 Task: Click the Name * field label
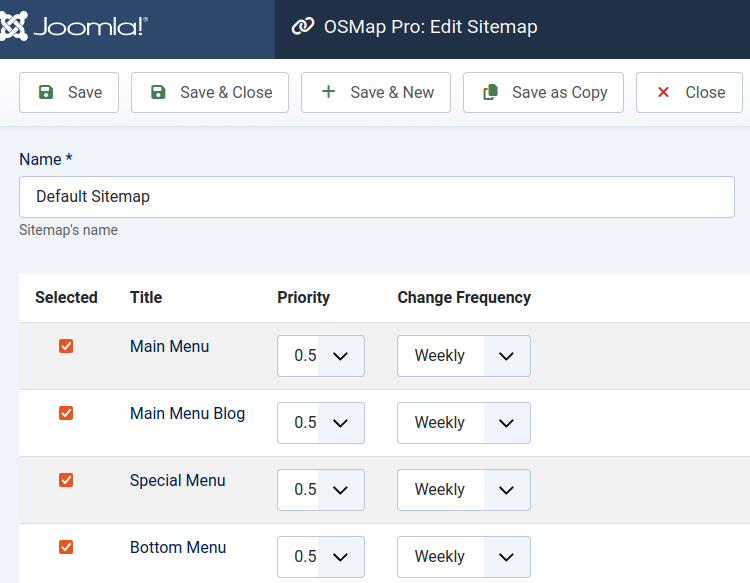46,159
